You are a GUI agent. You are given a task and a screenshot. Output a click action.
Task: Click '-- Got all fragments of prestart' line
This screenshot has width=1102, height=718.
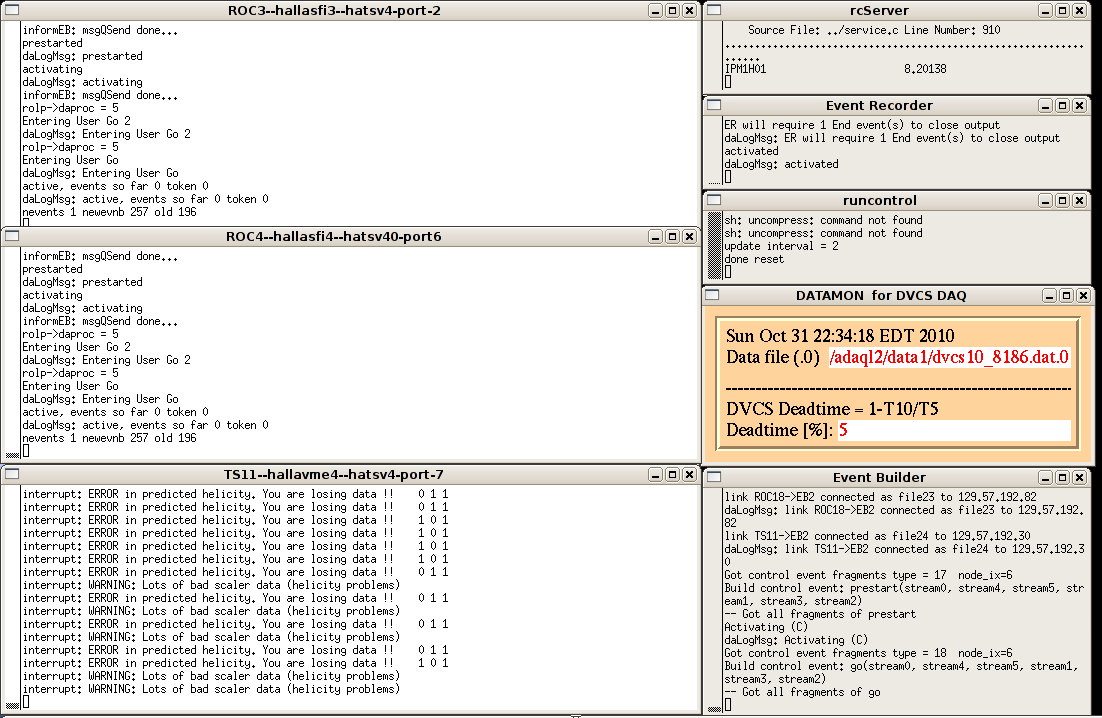pos(820,614)
